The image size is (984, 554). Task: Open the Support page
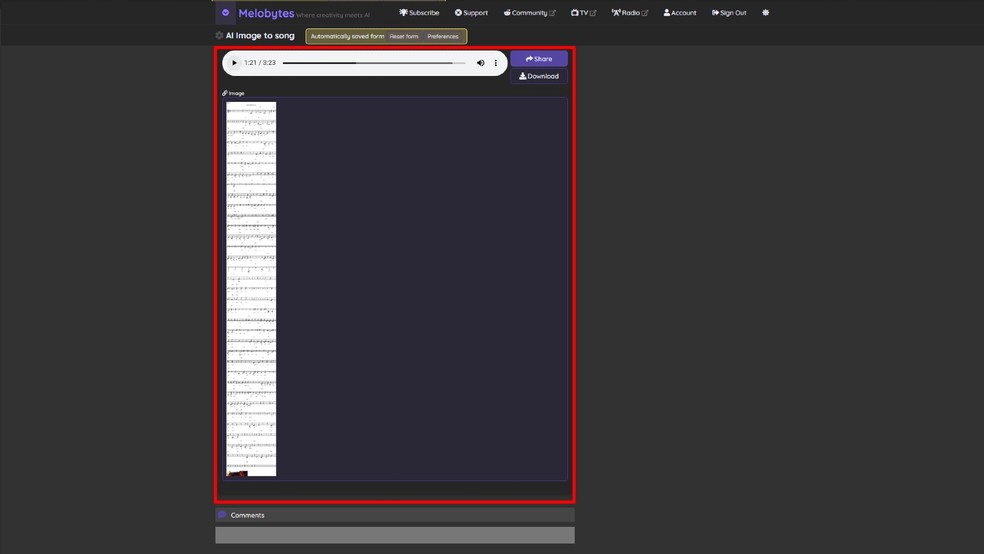pyautogui.click(x=471, y=13)
